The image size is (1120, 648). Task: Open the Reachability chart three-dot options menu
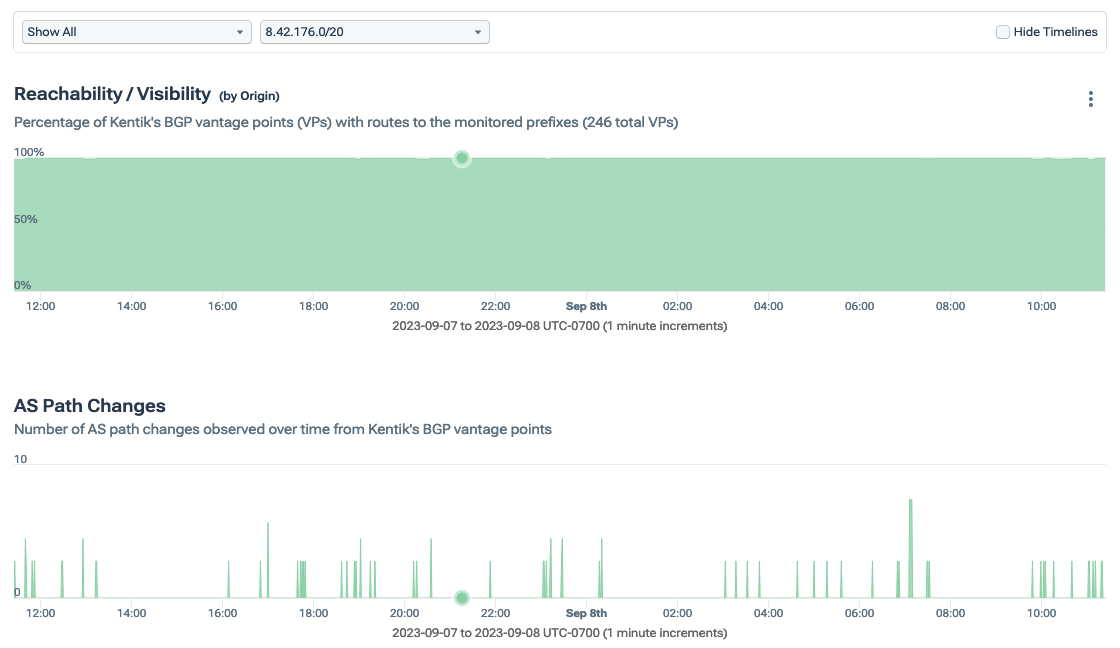(x=1091, y=99)
